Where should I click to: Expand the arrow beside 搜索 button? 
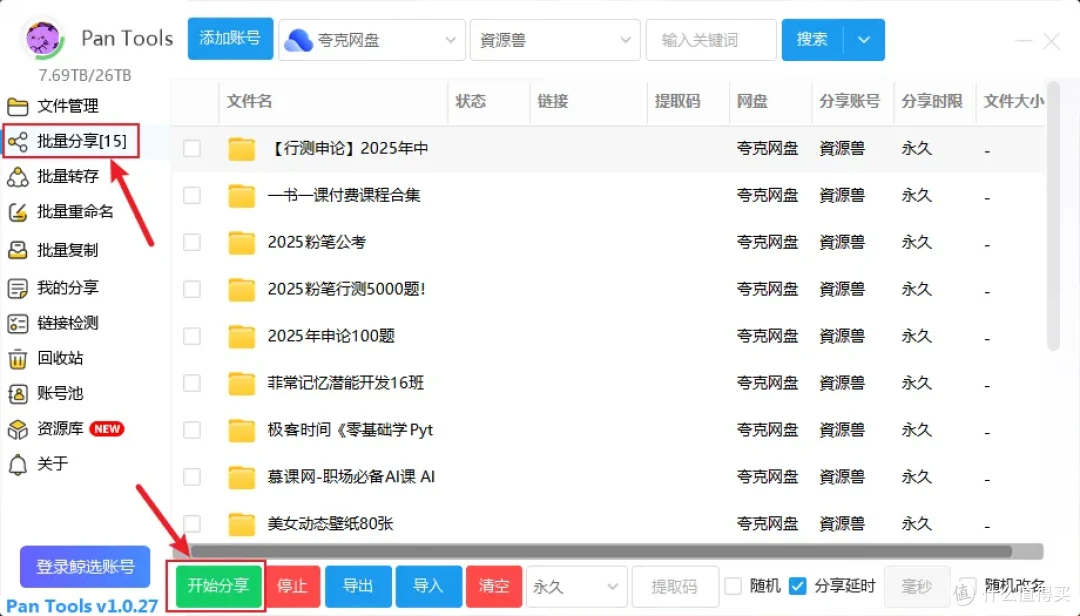pos(864,40)
